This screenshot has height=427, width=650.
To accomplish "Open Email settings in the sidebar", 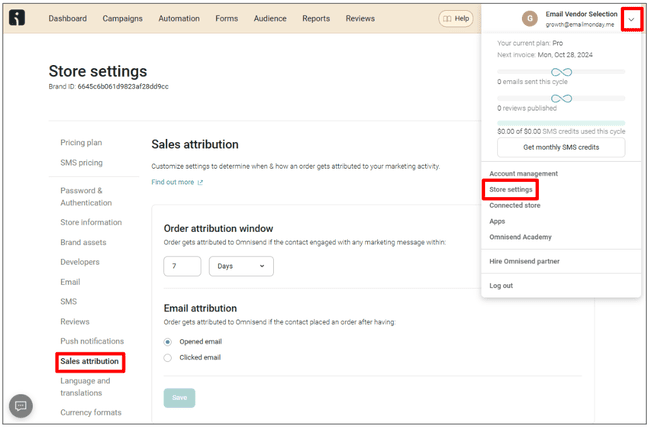I will click(x=70, y=282).
